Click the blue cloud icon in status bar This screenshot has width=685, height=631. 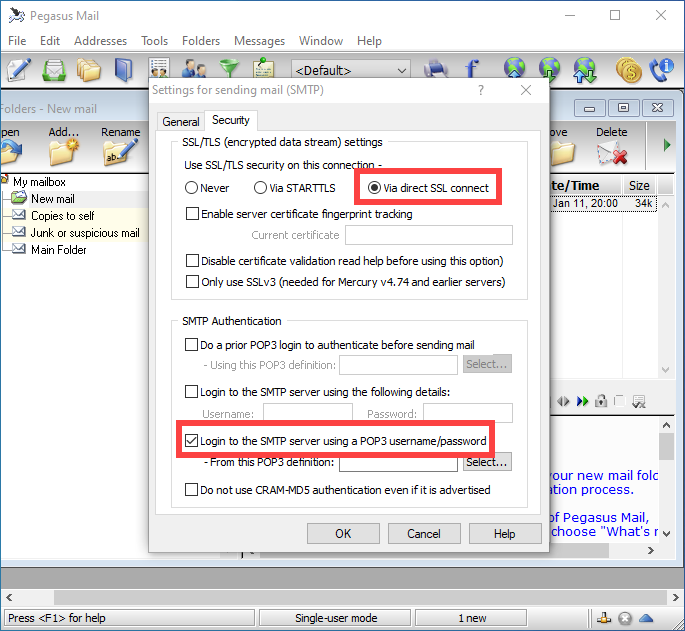(x=646, y=618)
